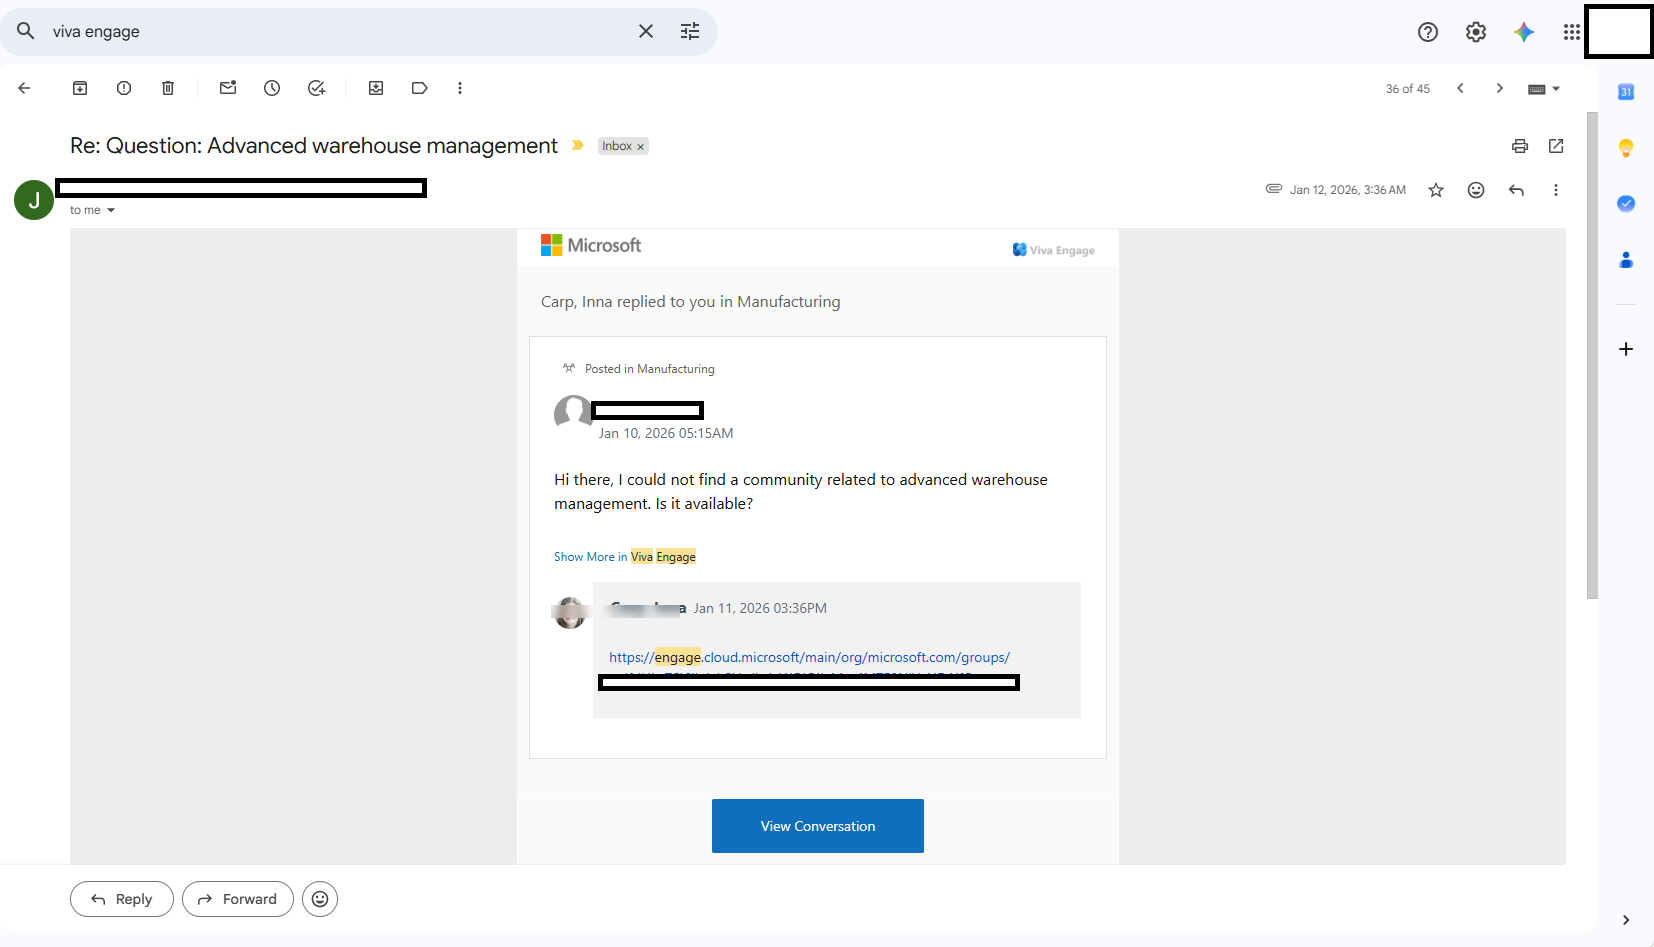Viewport: 1654px width, 947px height.
Task: Open the toolbar's More options menu
Action: tap(460, 88)
